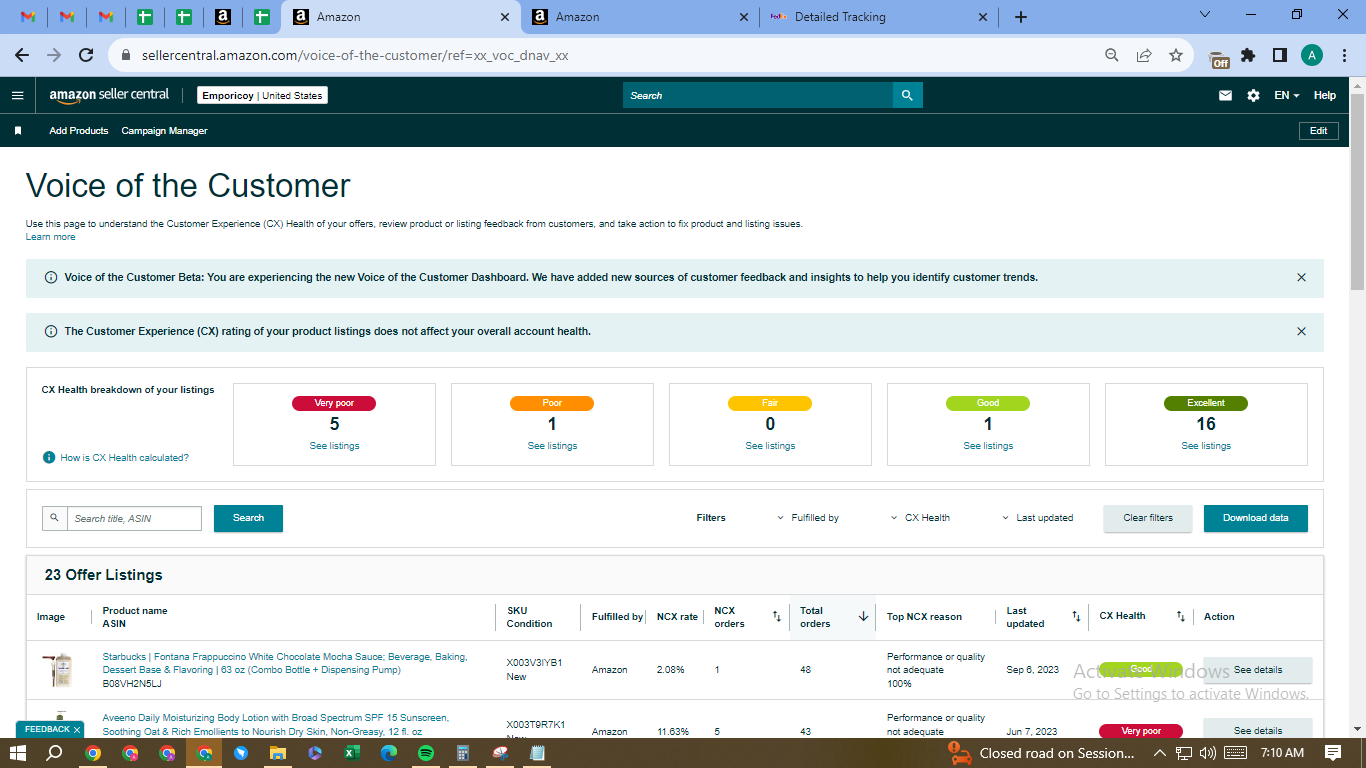This screenshot has height=768, width=1366.
Task: Click the Learn more link
Action: click(50, 237)
